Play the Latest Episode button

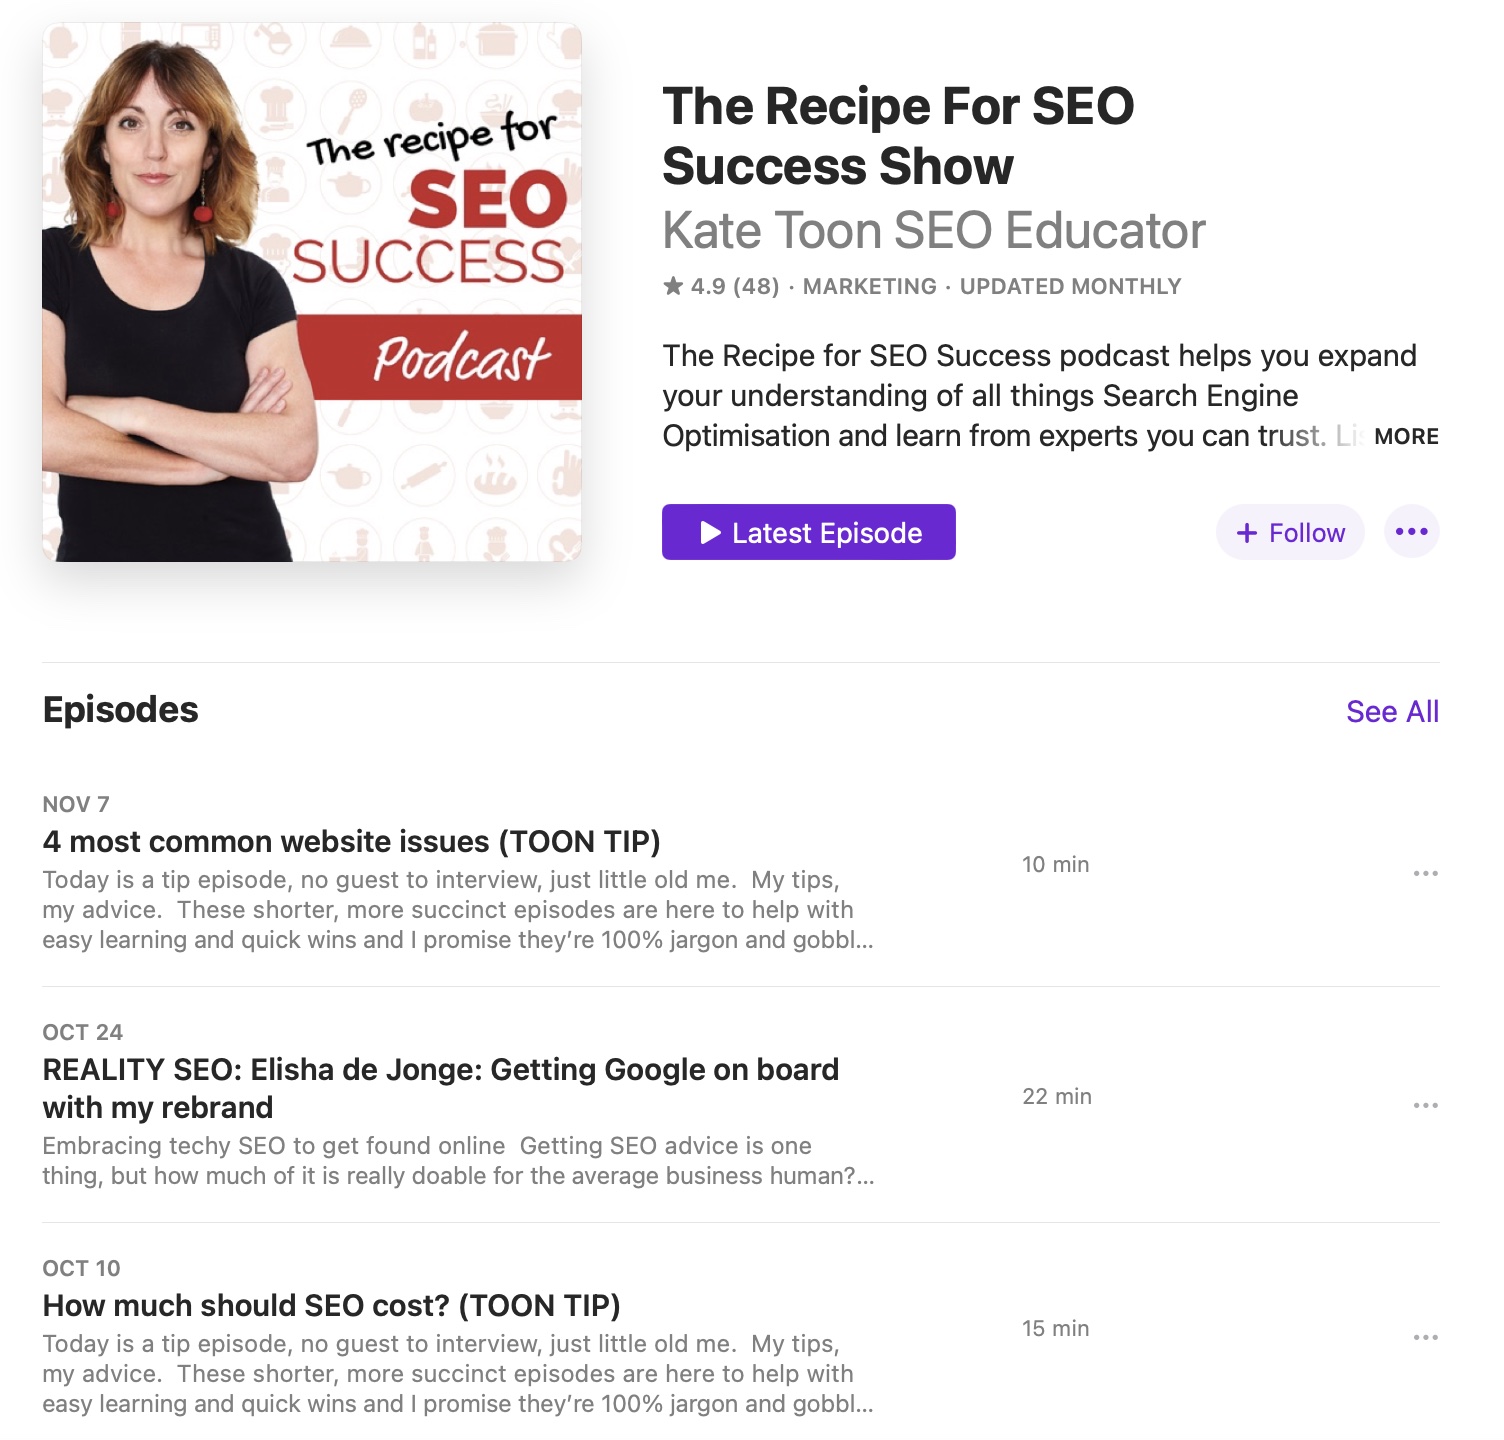(x=808, y=532)
